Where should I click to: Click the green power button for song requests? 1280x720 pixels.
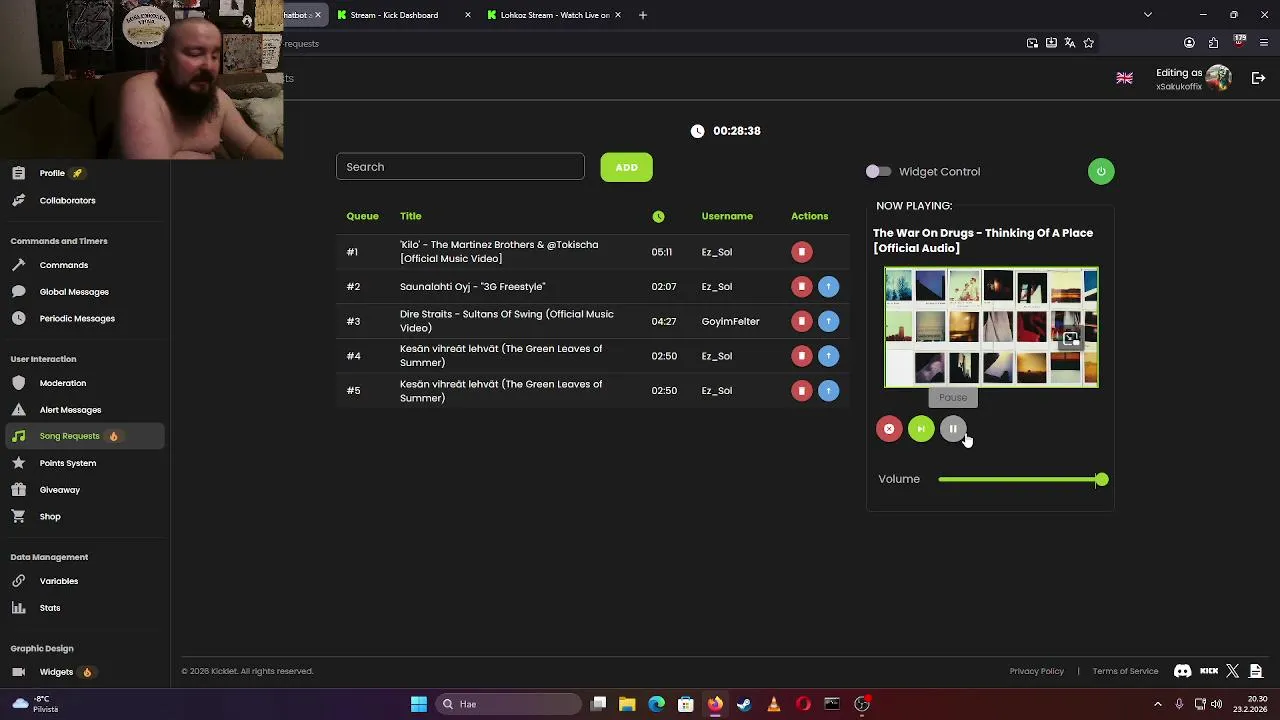pyautogui.click(x=1101, y=171)
